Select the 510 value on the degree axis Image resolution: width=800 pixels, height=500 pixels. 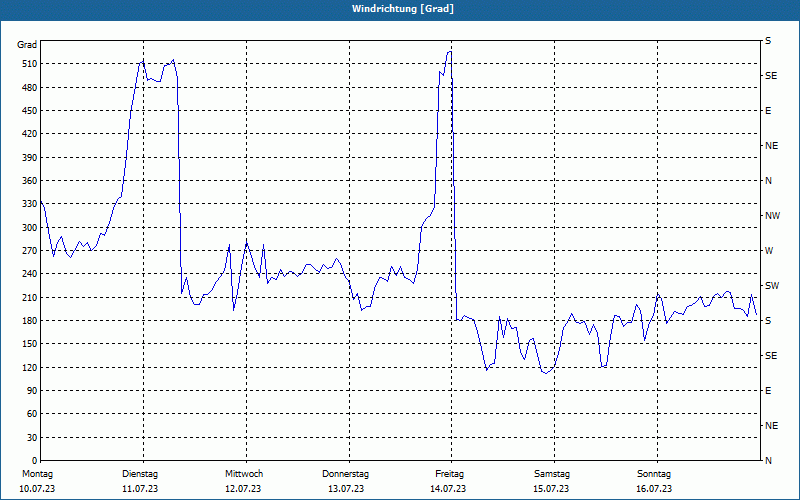(x=29, y=64)
